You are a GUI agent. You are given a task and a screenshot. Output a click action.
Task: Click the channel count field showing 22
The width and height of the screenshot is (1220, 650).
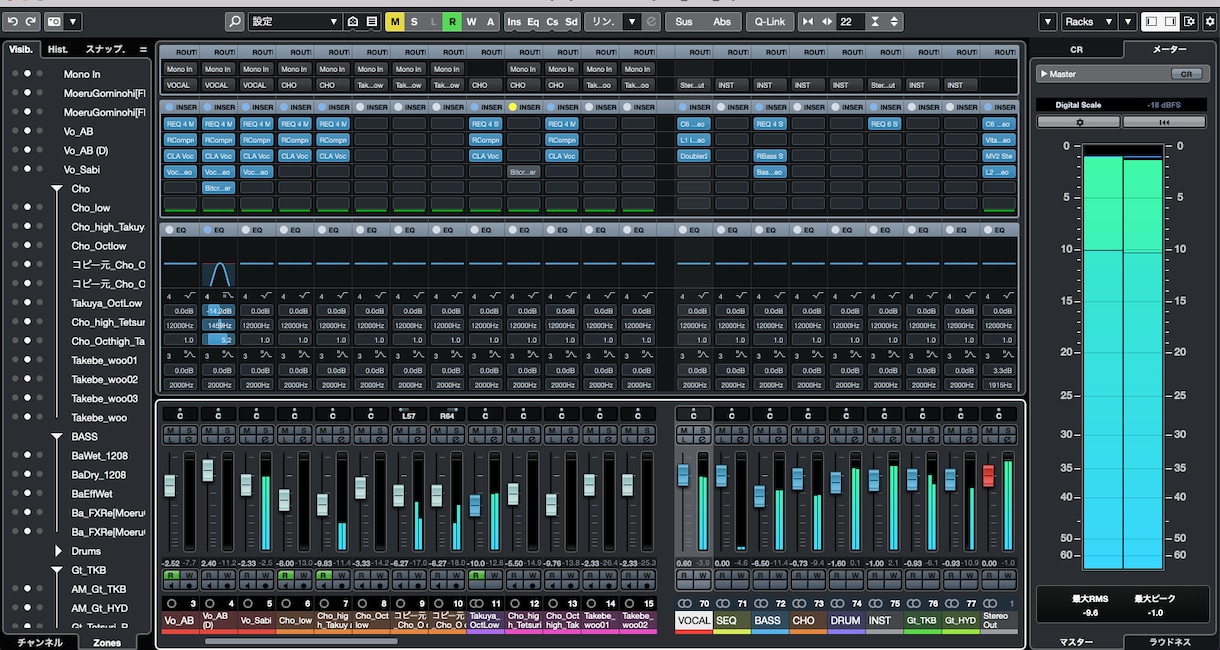pos(849,21)
